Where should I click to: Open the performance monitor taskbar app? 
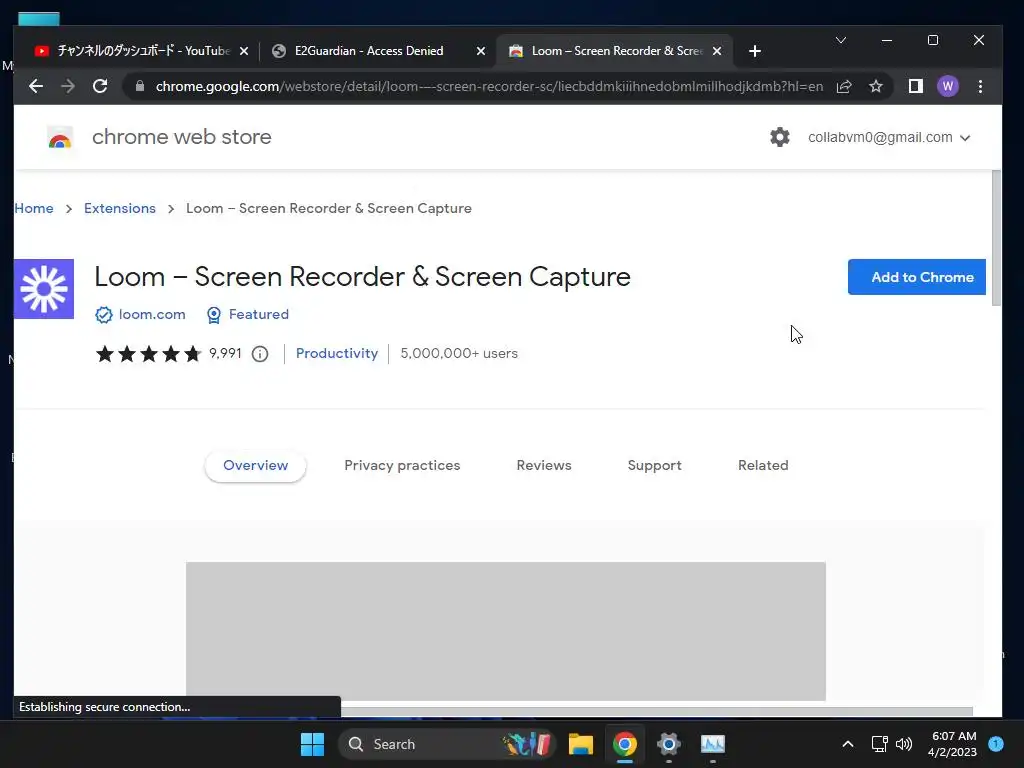pyautogui.click(x=712, y=744)
